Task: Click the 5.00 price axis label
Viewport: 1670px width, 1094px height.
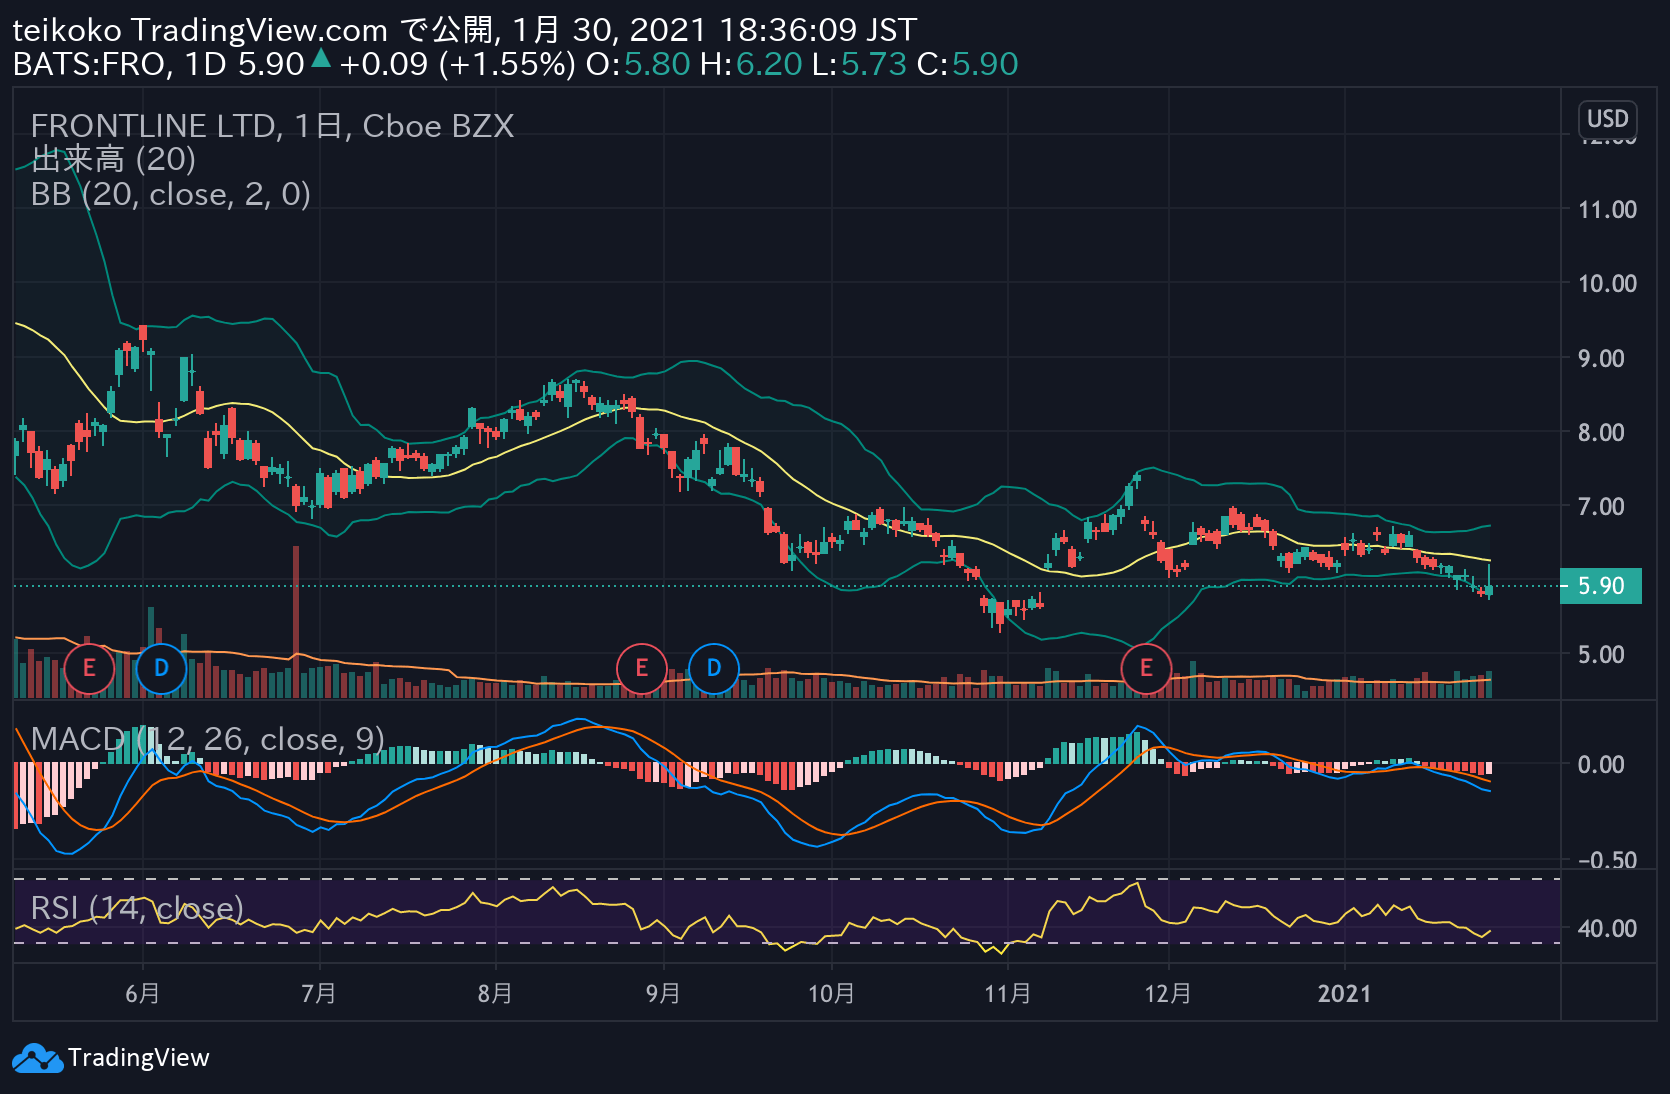Action: (1600, 655)
